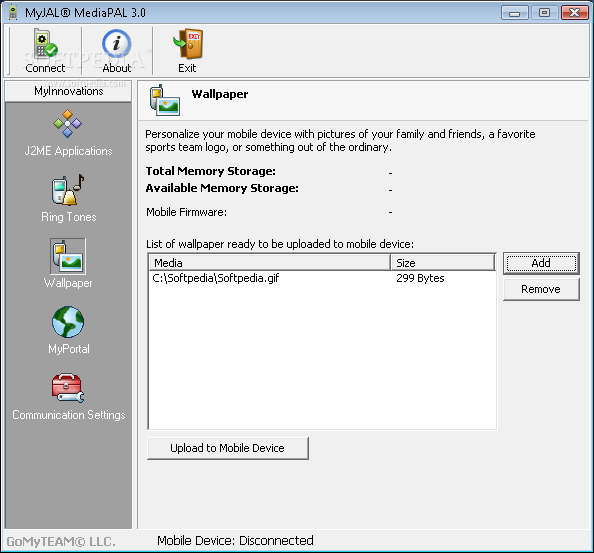Select the C:\Softpedia\Softpedia.gif row
594x553 pixels.
click(x=322, y=278)
